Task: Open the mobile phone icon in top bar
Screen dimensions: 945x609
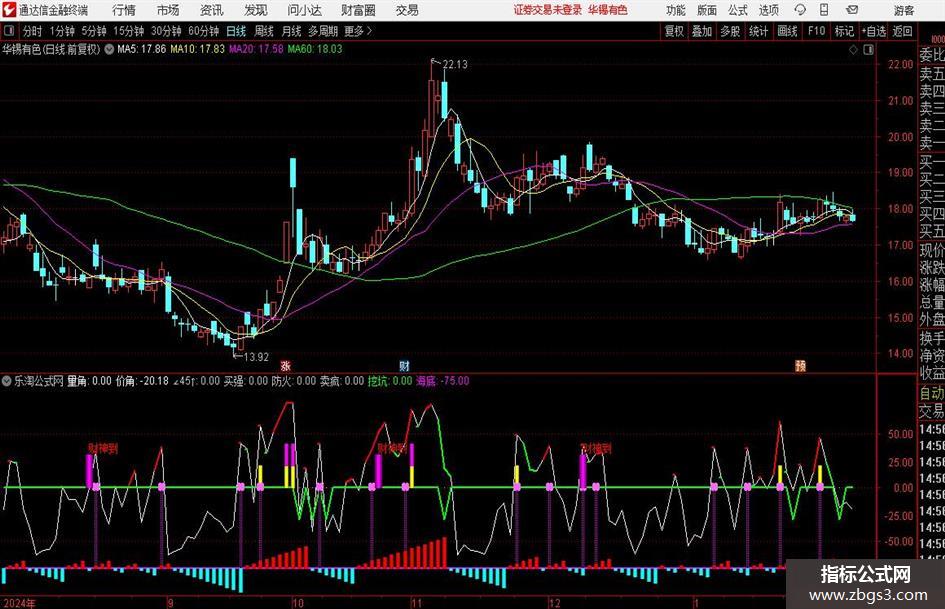Action: coord(824,10)
